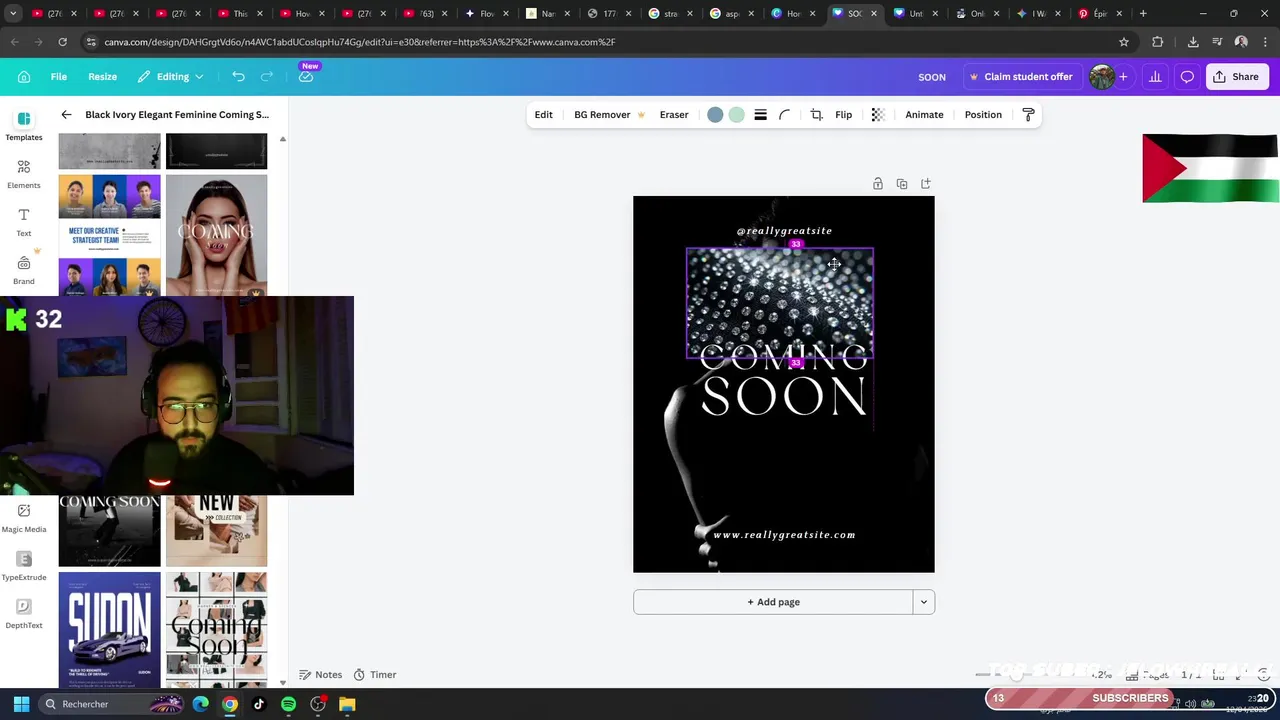Image resolution: width=1280 pixels, height=720 pixels.
Task: Select the Crop tool
Action: (816, 115)
